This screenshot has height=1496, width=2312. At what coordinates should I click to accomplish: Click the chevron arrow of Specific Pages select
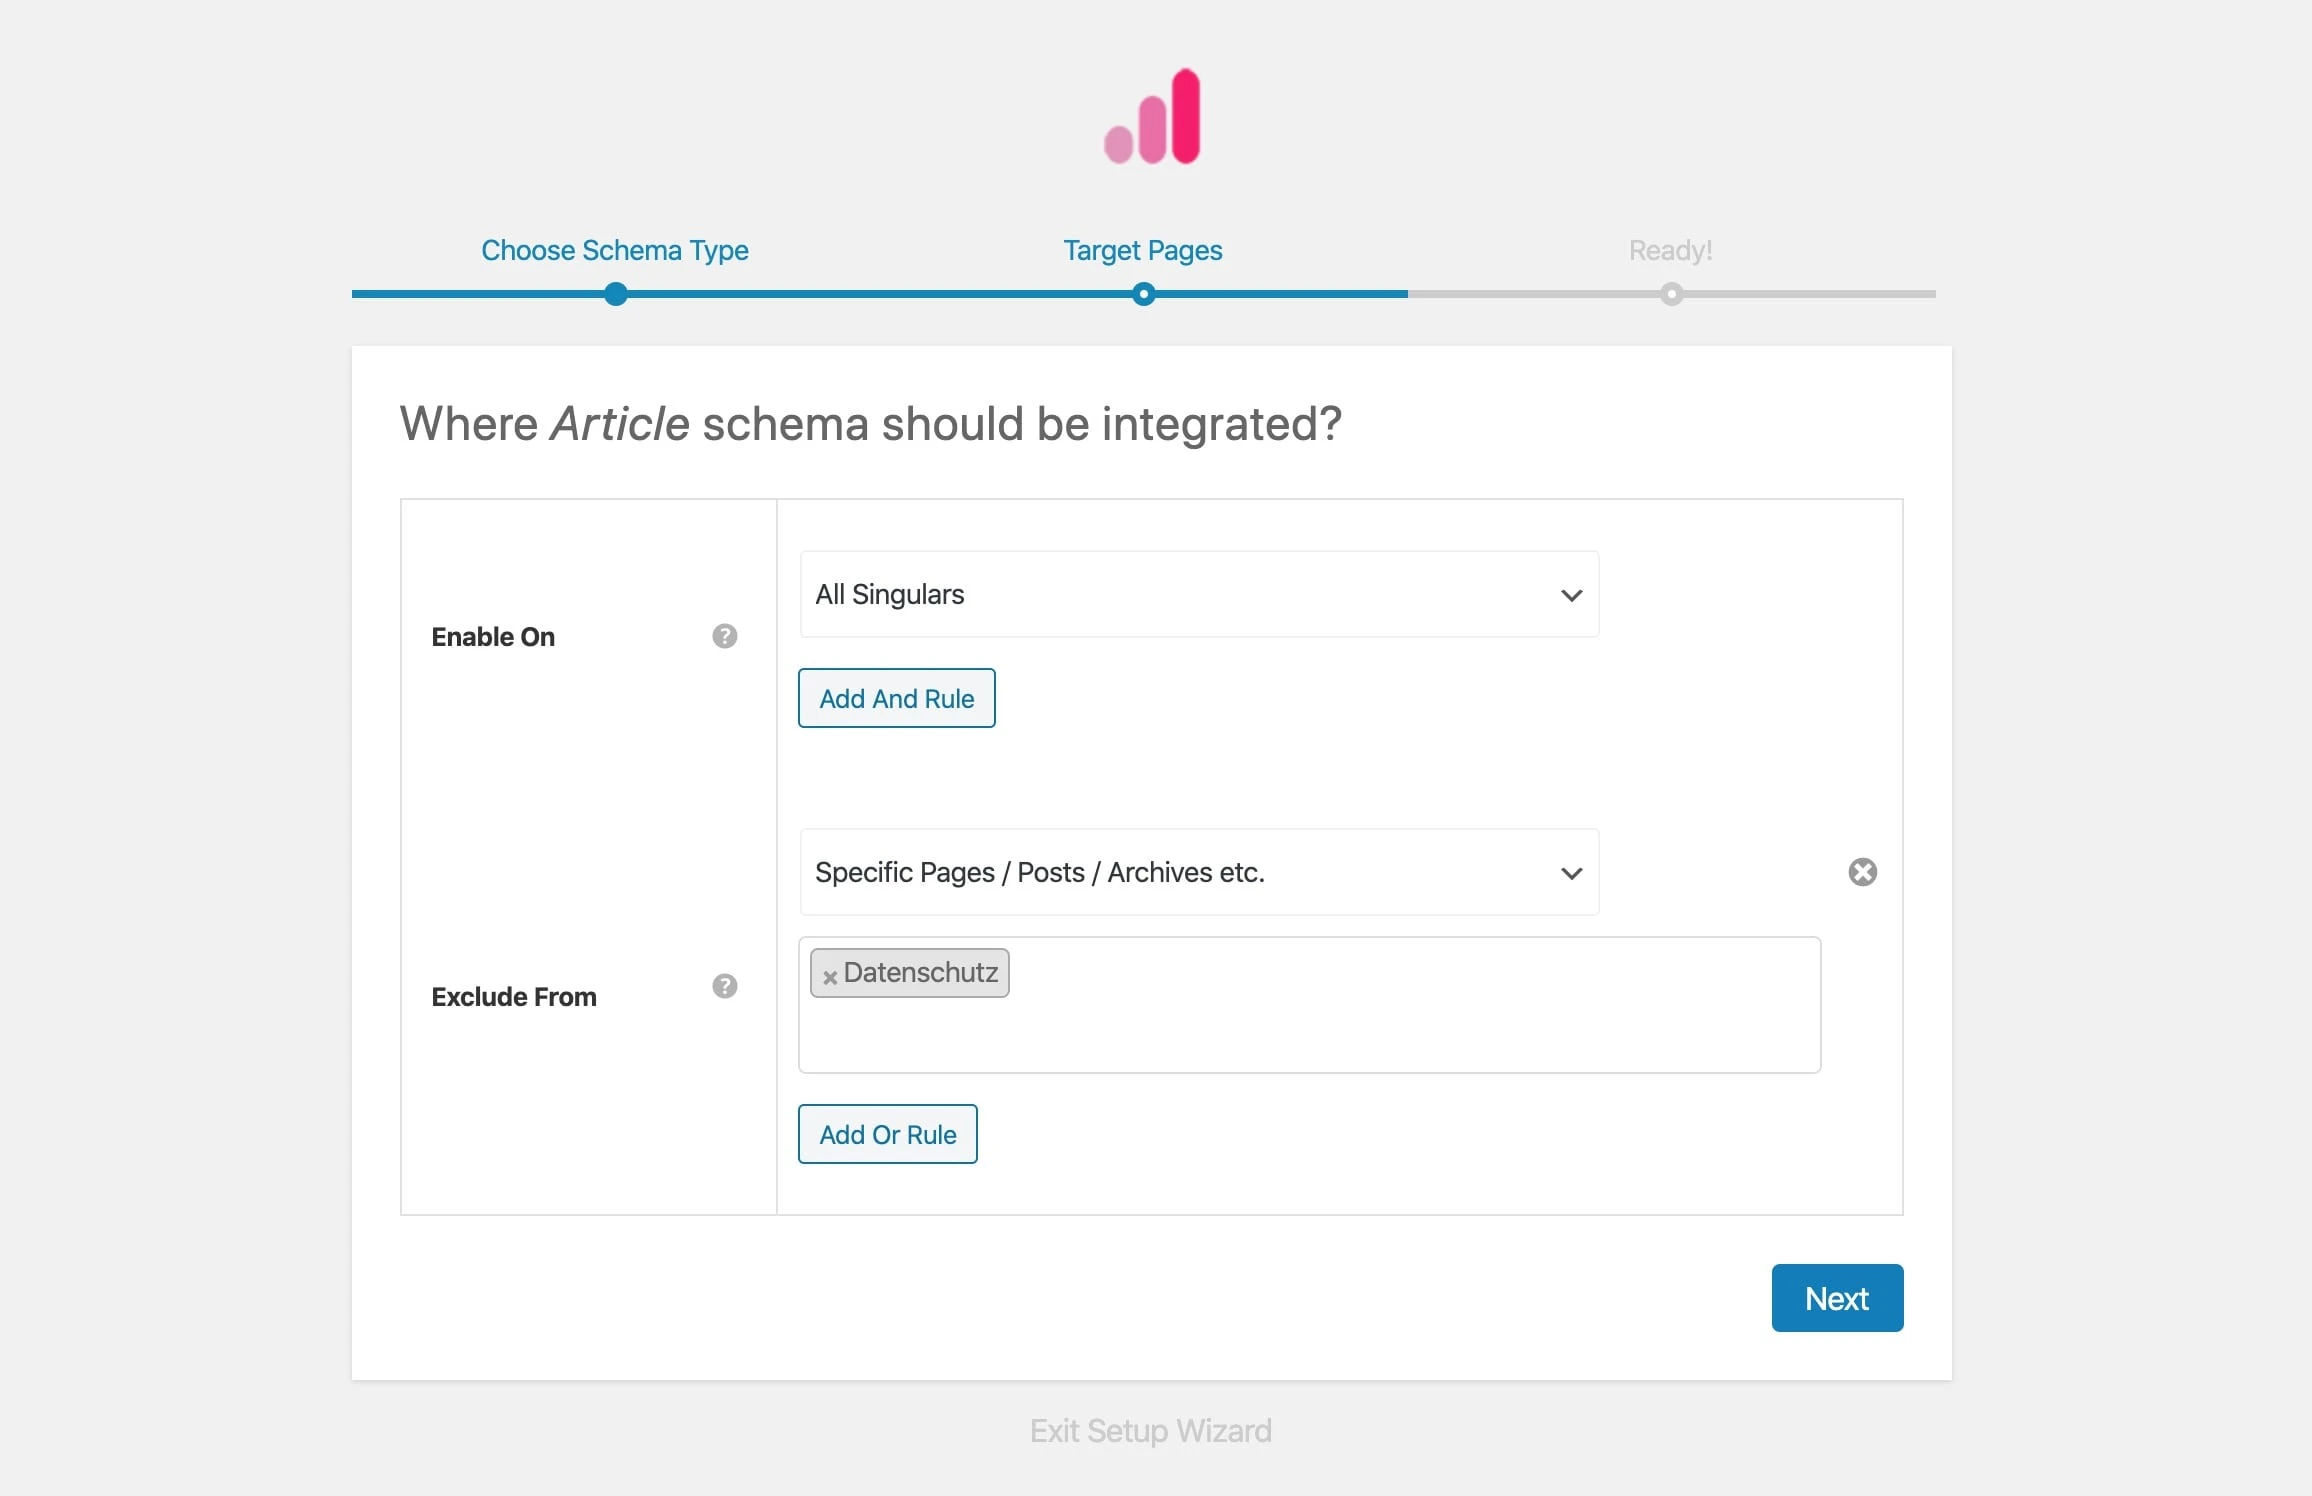pos(1571,873)
